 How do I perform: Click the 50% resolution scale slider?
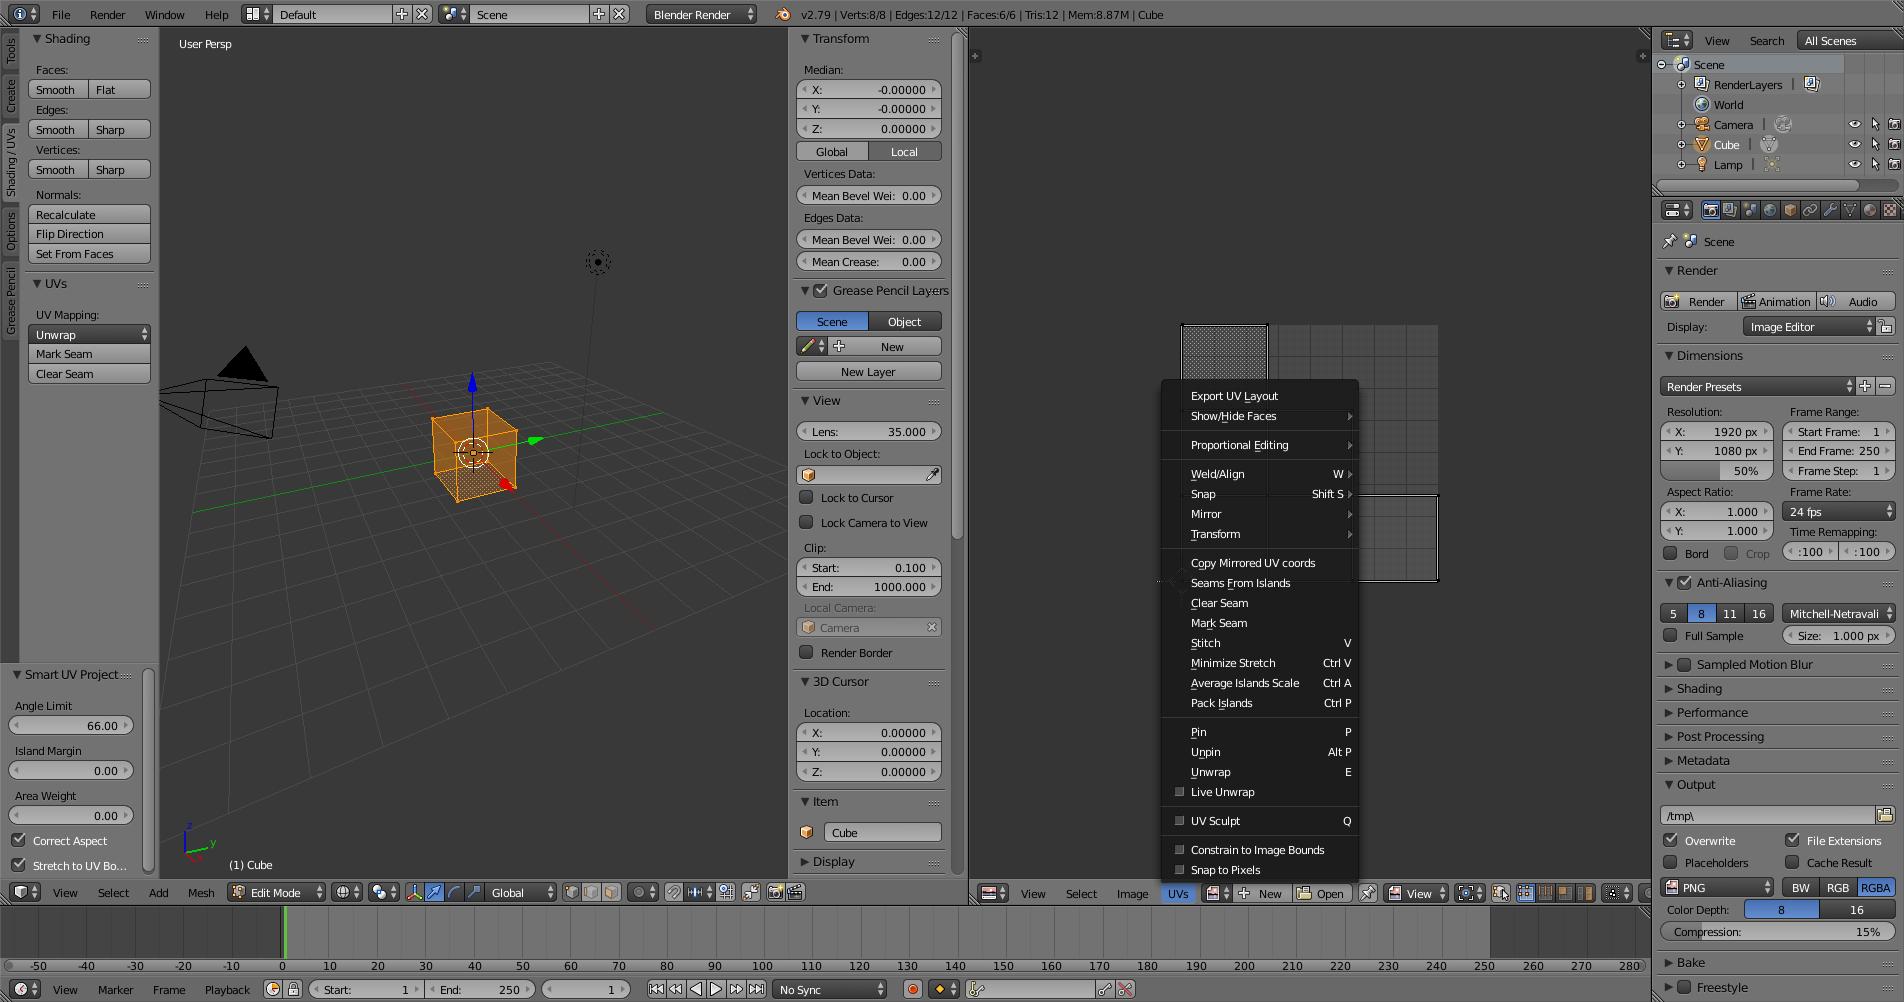(x=1716, y=470)
